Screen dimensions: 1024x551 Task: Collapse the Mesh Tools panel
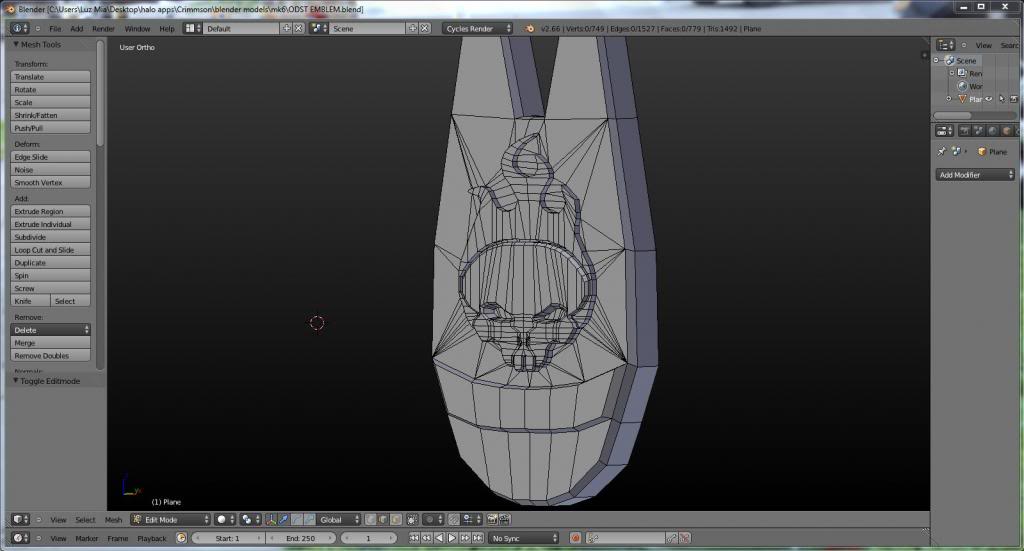16,44
